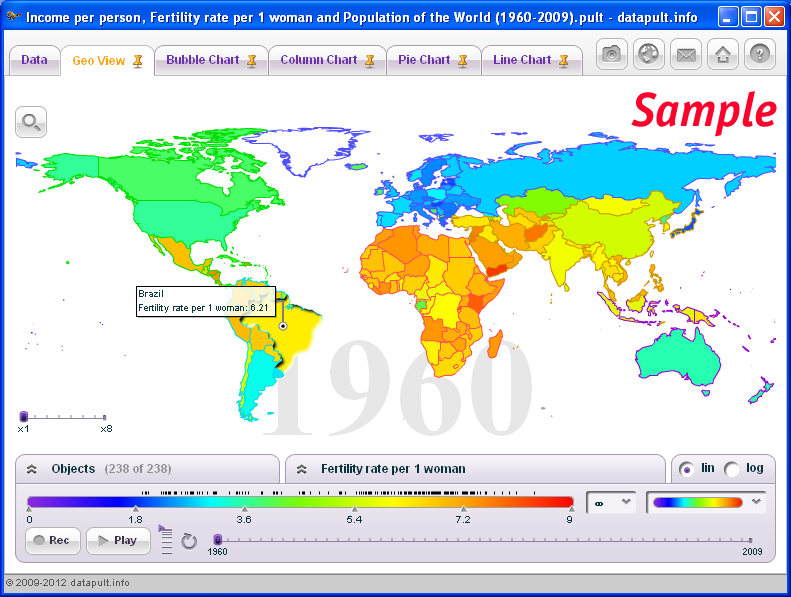791x597 pixels.
Task: Click the 'x8' zoom label
Action: pos(106,429)
